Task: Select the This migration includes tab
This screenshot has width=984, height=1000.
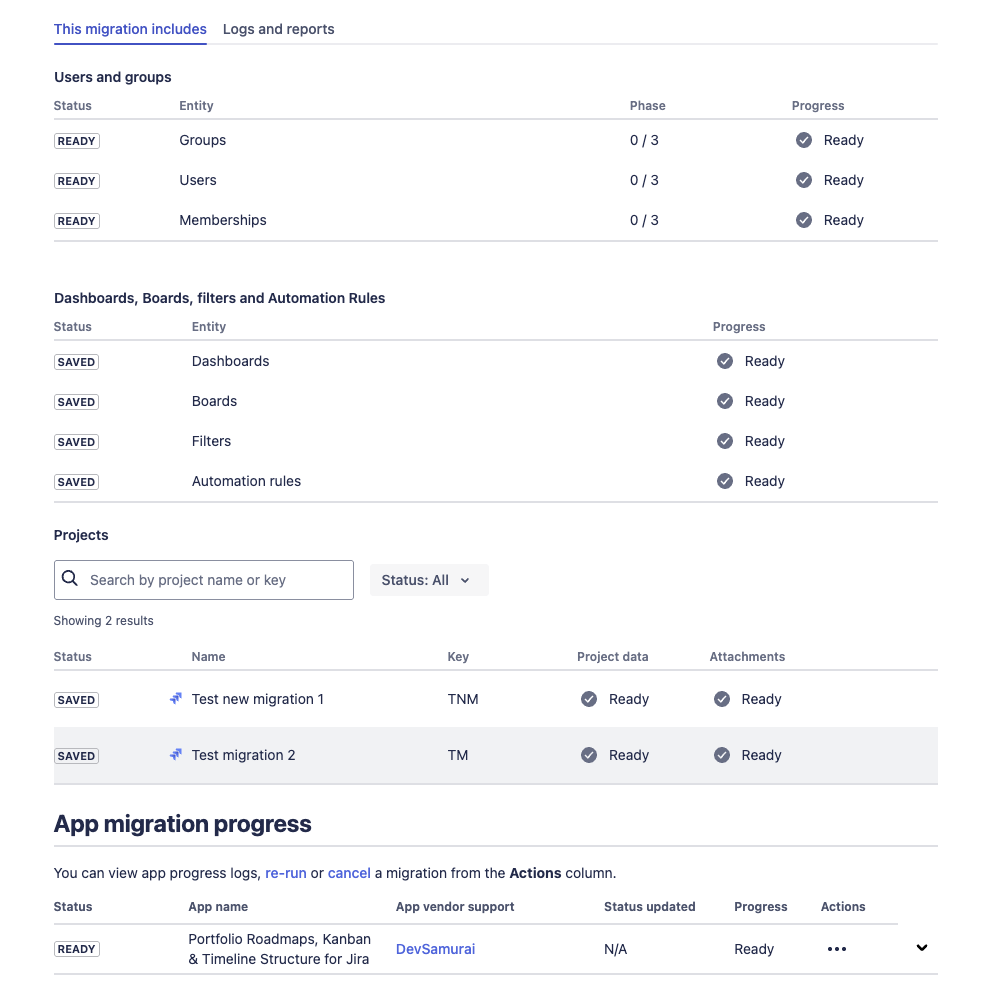Action: (x=130, y=29)
